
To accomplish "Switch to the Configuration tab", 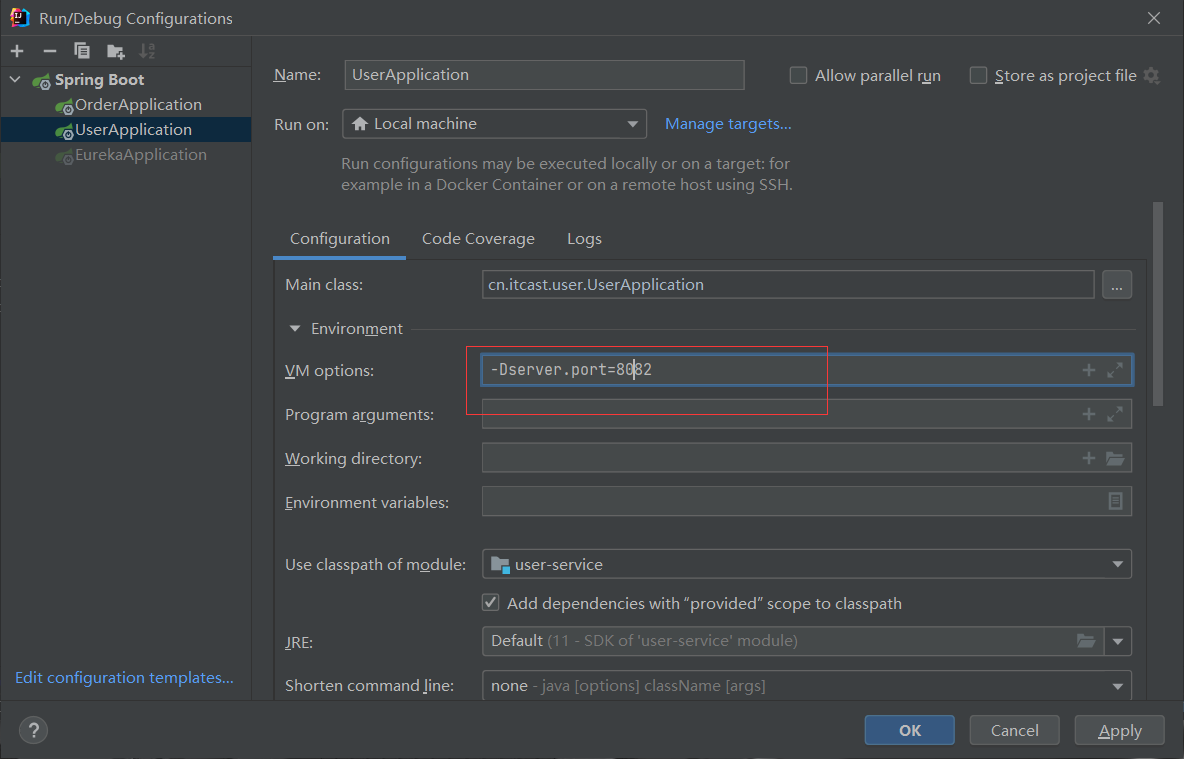I will (x=340, y=239).
